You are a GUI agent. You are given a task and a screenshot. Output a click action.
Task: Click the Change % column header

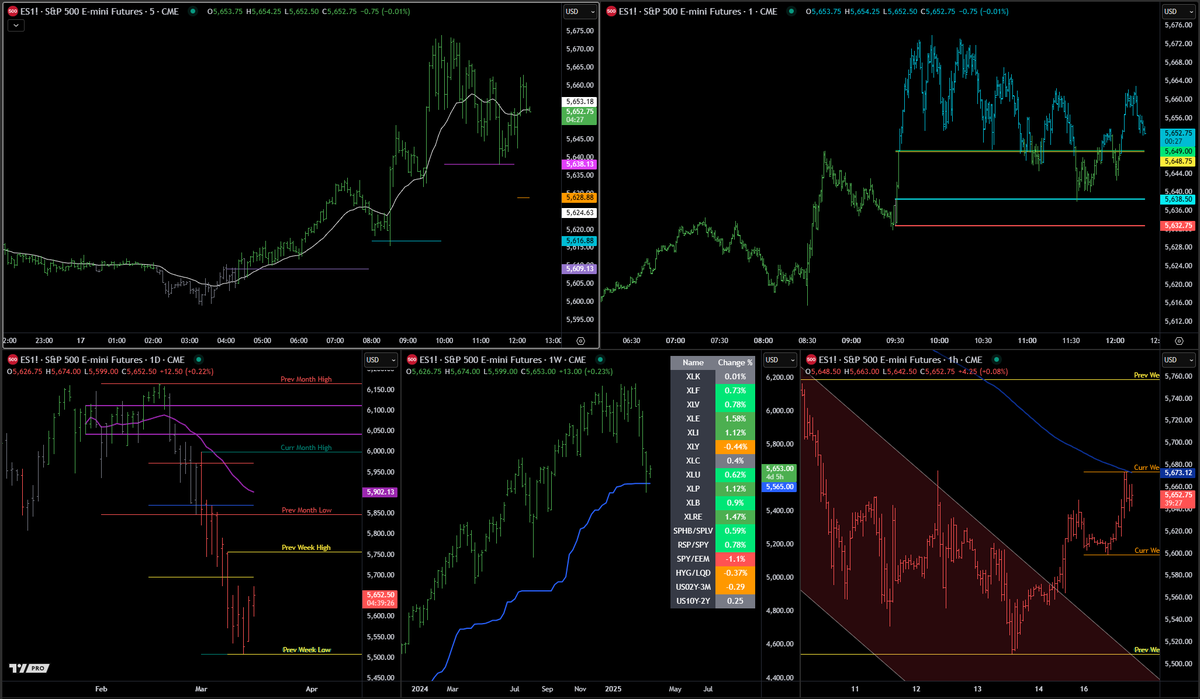click(x=735, y=363)
